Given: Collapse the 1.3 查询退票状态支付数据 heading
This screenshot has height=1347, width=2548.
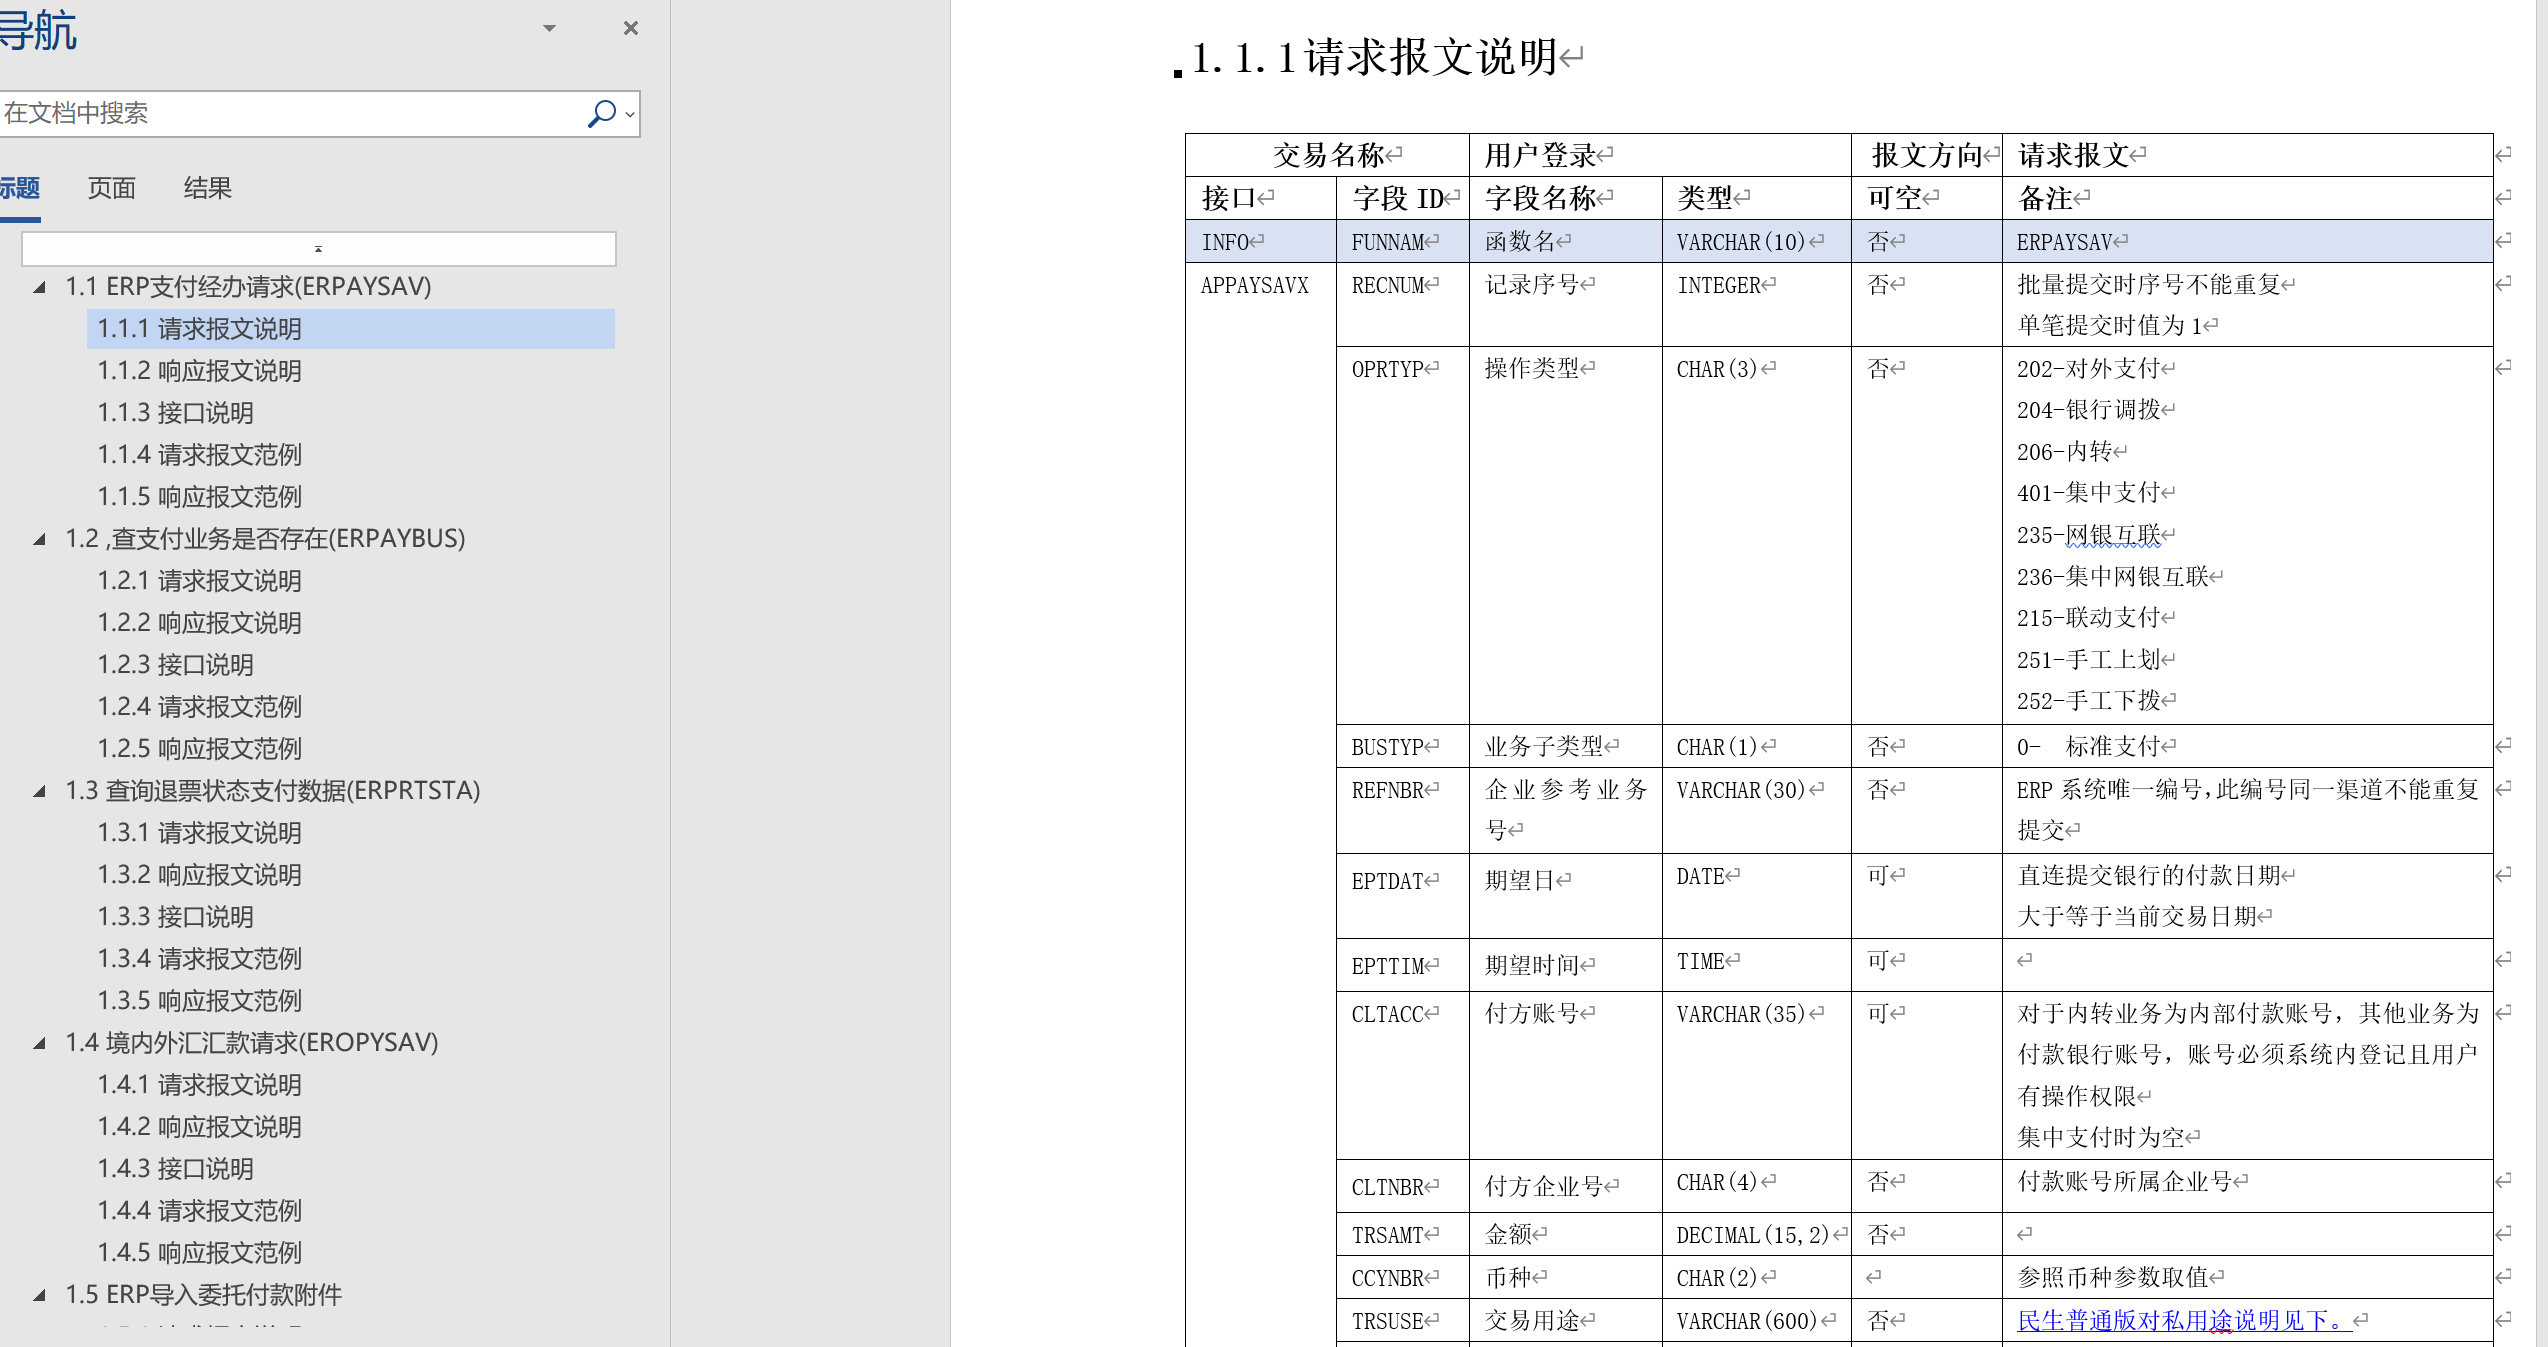Looking at the screenshot, I should click(x=40, y=791).
